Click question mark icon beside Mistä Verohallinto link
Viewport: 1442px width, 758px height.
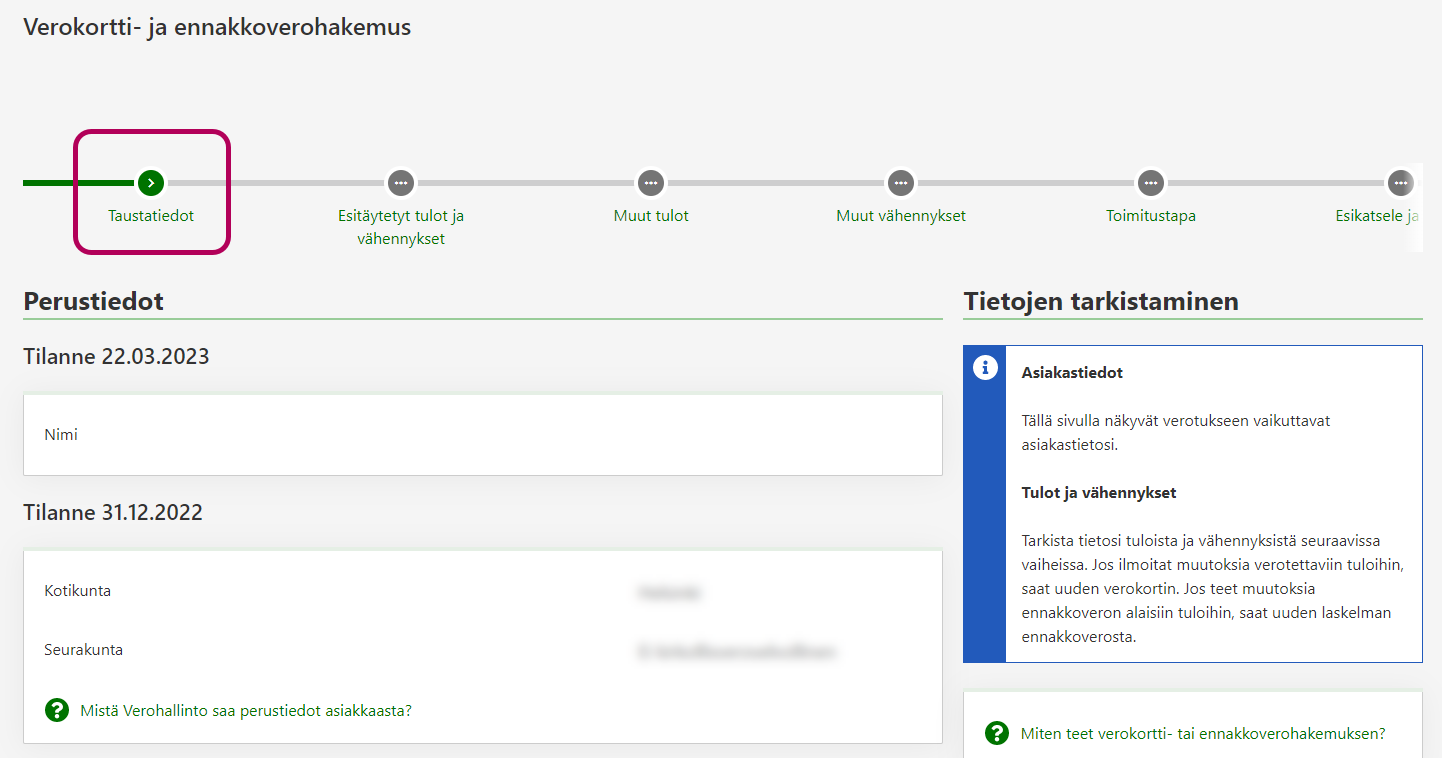(x=57, y=711)
